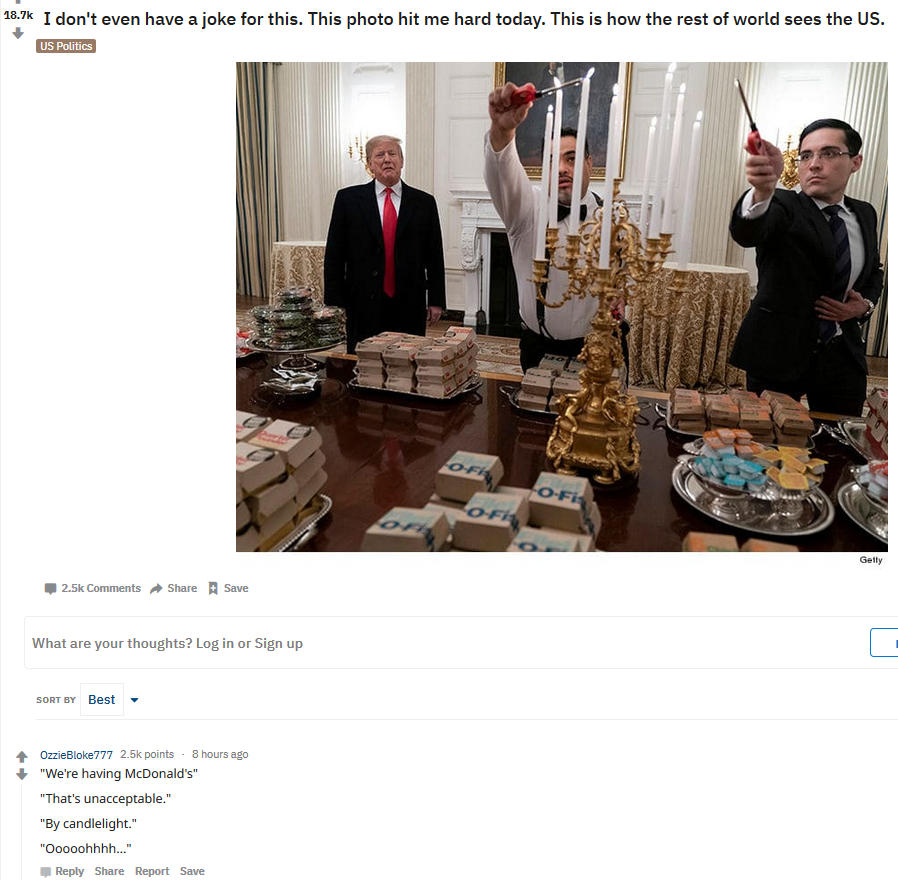Upvote OzzieBloke777's comment
Image resolution: width=898 pixels, height=880 pixels.
click(22, 757)
